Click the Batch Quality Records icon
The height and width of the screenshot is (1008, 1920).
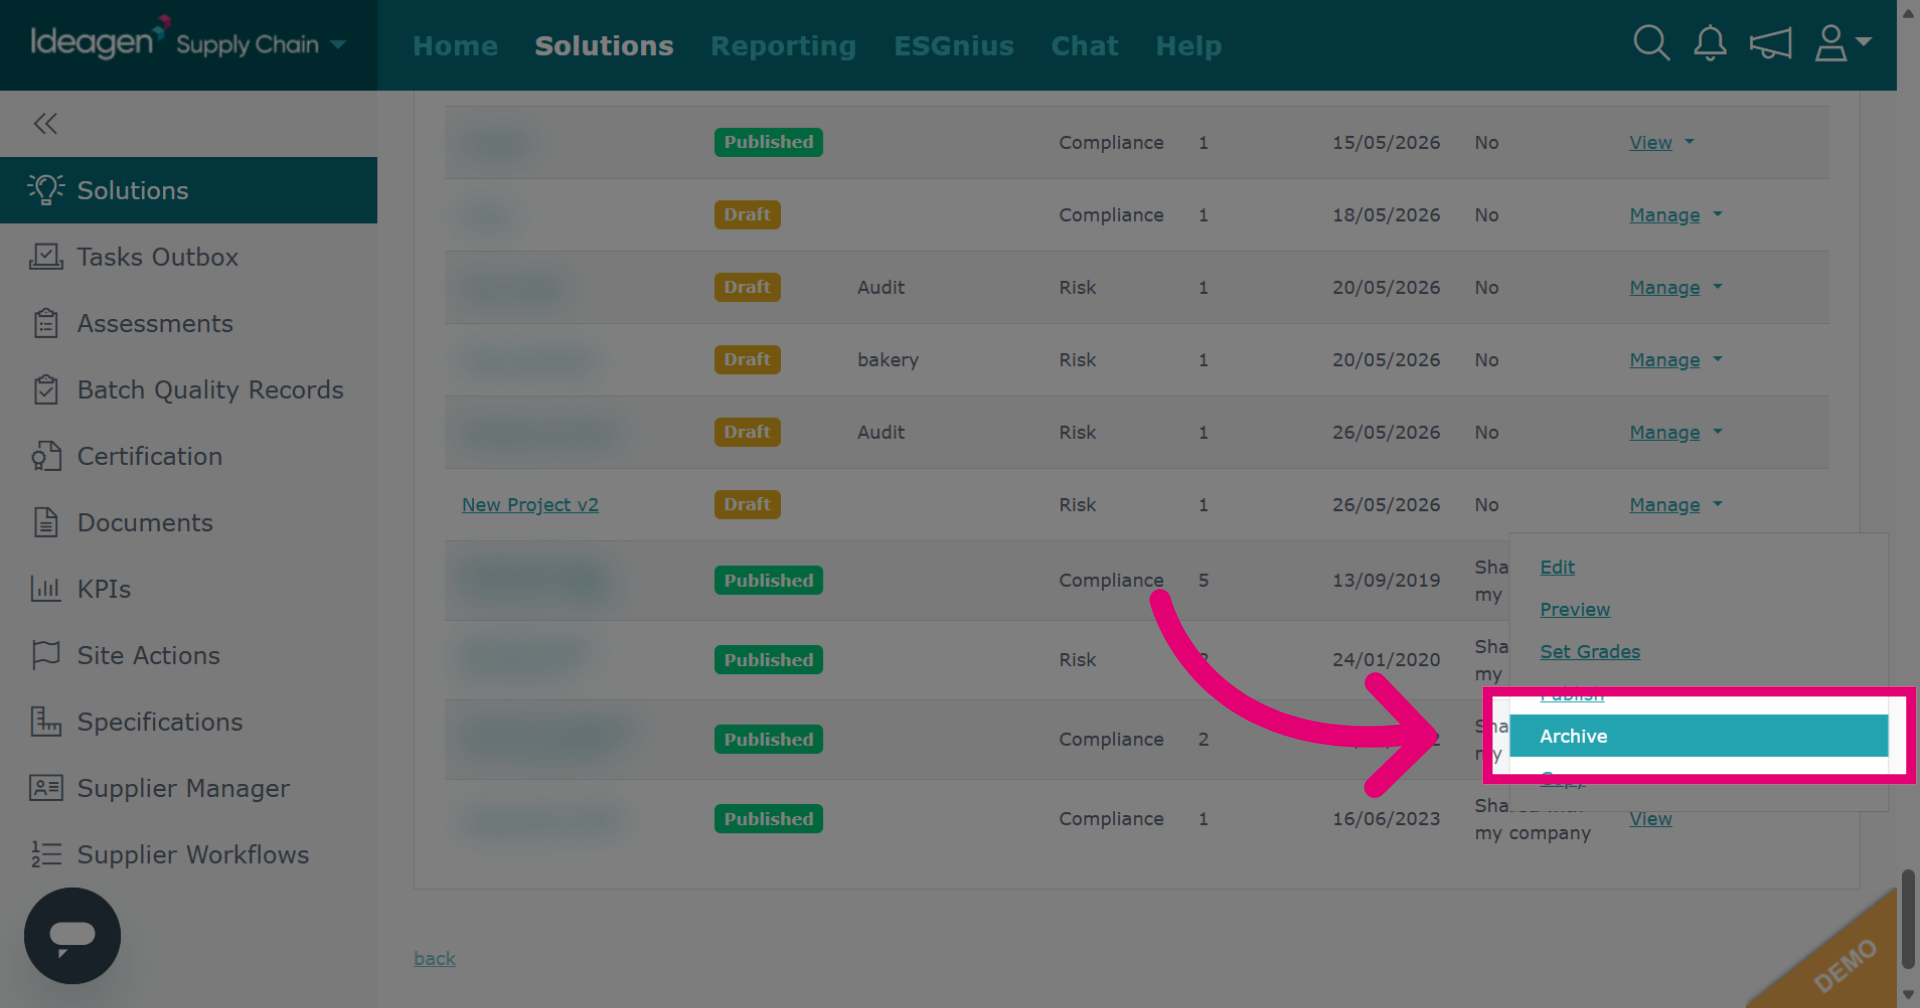46,389
